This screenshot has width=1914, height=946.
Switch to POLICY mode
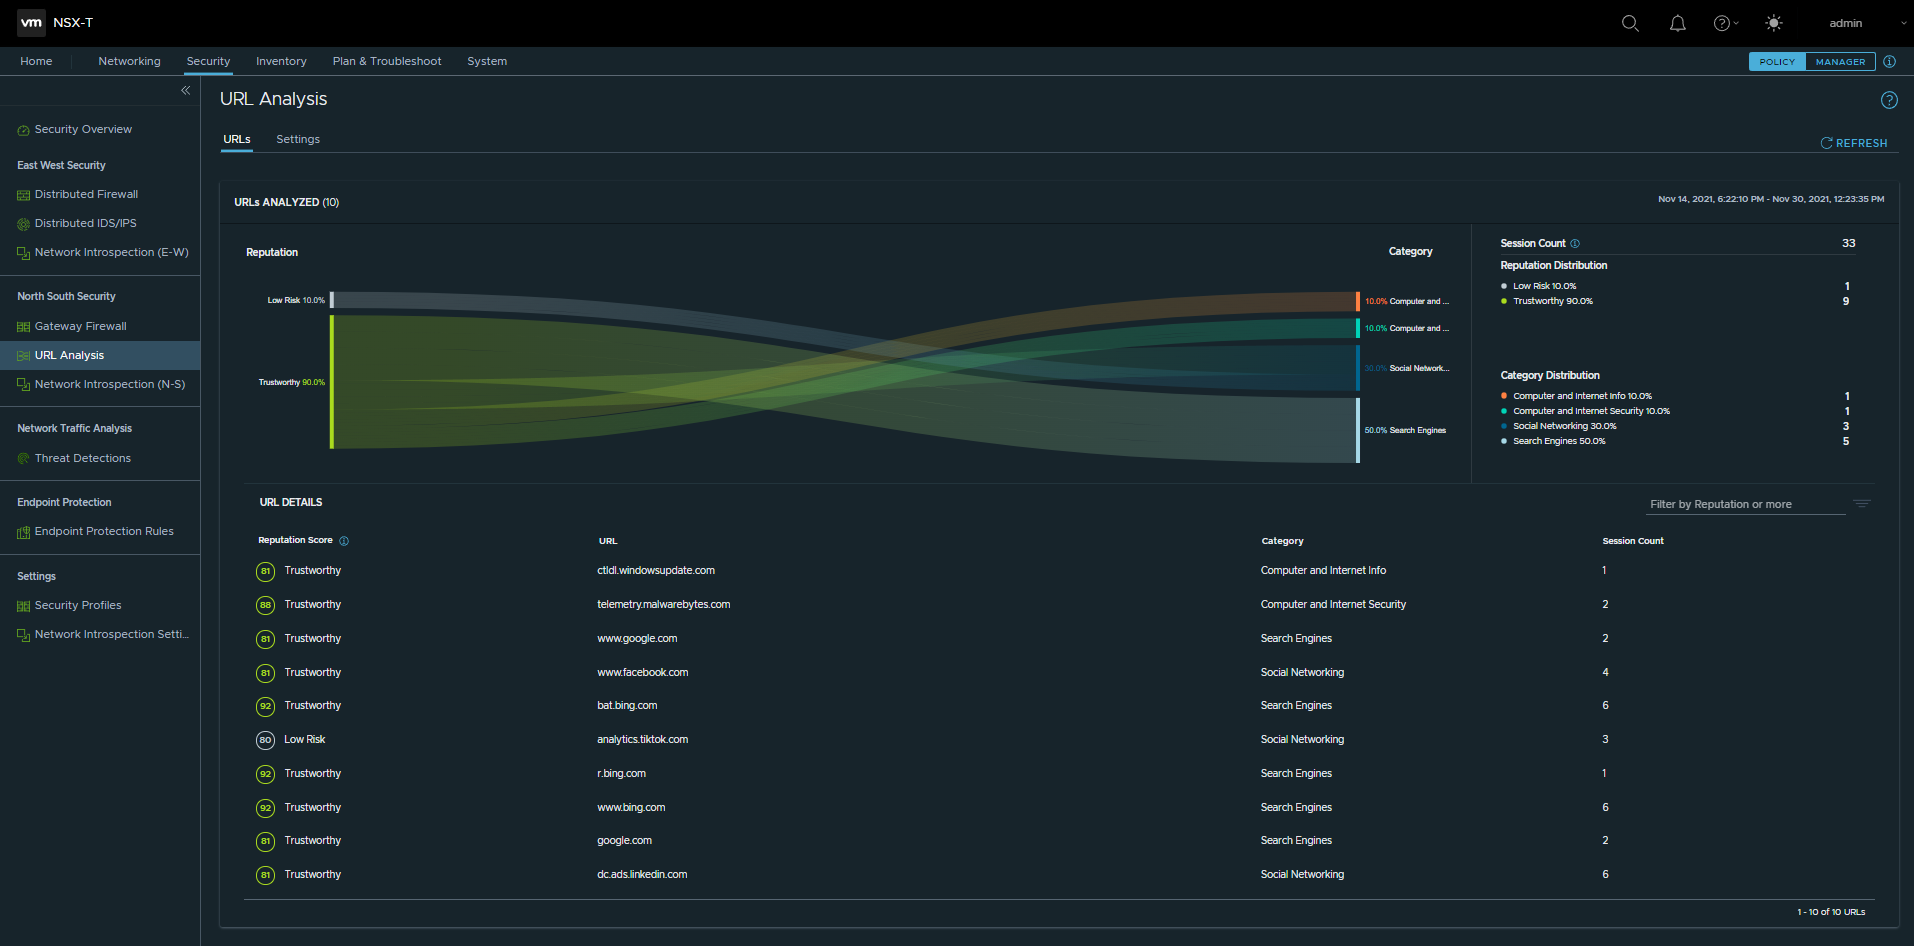click(1777, 62)
